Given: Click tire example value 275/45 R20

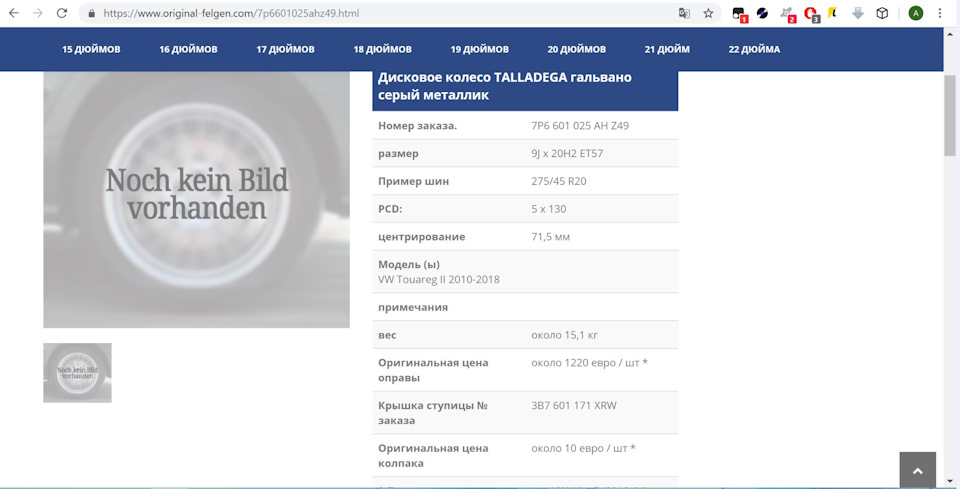Looking at the screenshot, I should pyautogui.click(x=559, y=181).
